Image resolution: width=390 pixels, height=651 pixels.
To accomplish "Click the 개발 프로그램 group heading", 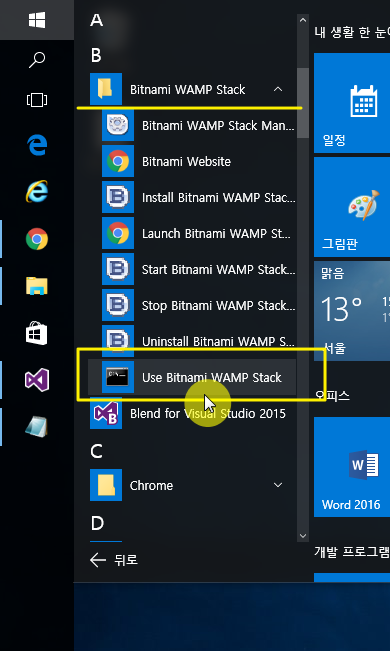I will click(352, 551).
